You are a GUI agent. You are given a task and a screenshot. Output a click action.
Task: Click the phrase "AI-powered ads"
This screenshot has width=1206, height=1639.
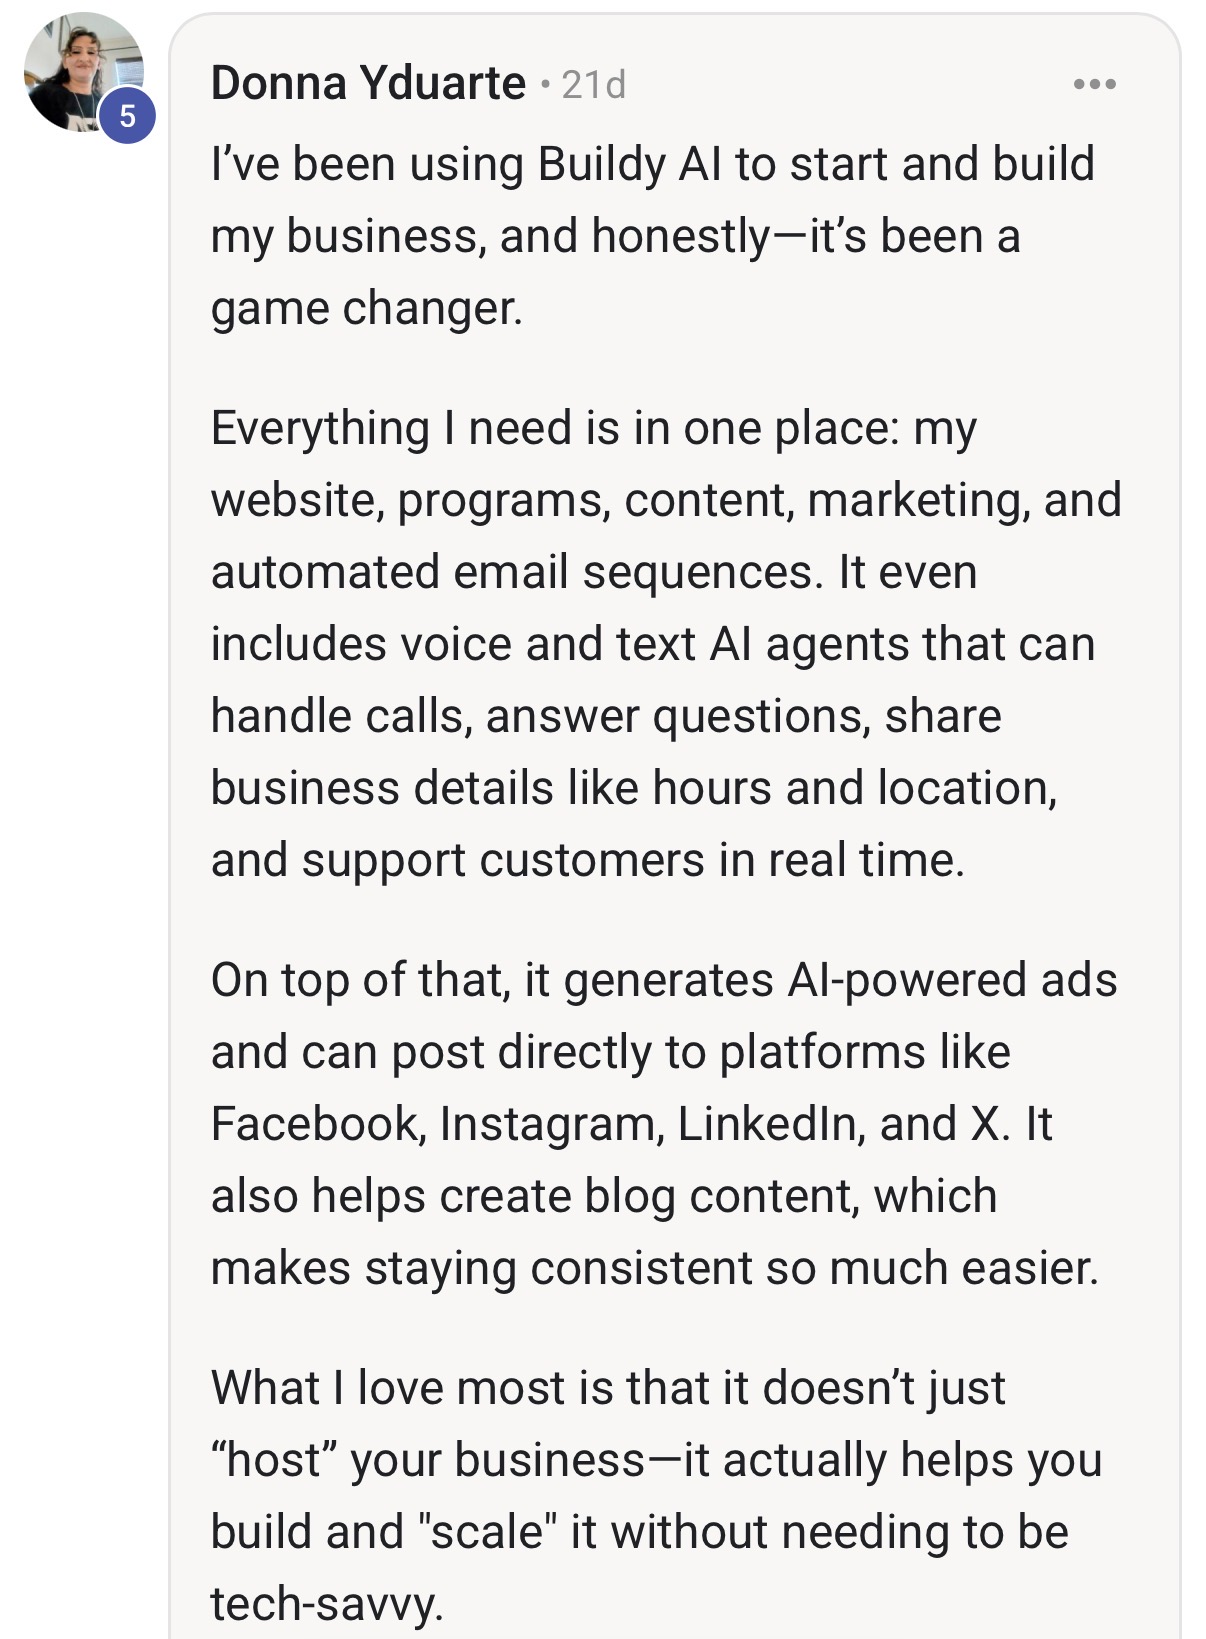pyautogui.click(x=952, y=980)
